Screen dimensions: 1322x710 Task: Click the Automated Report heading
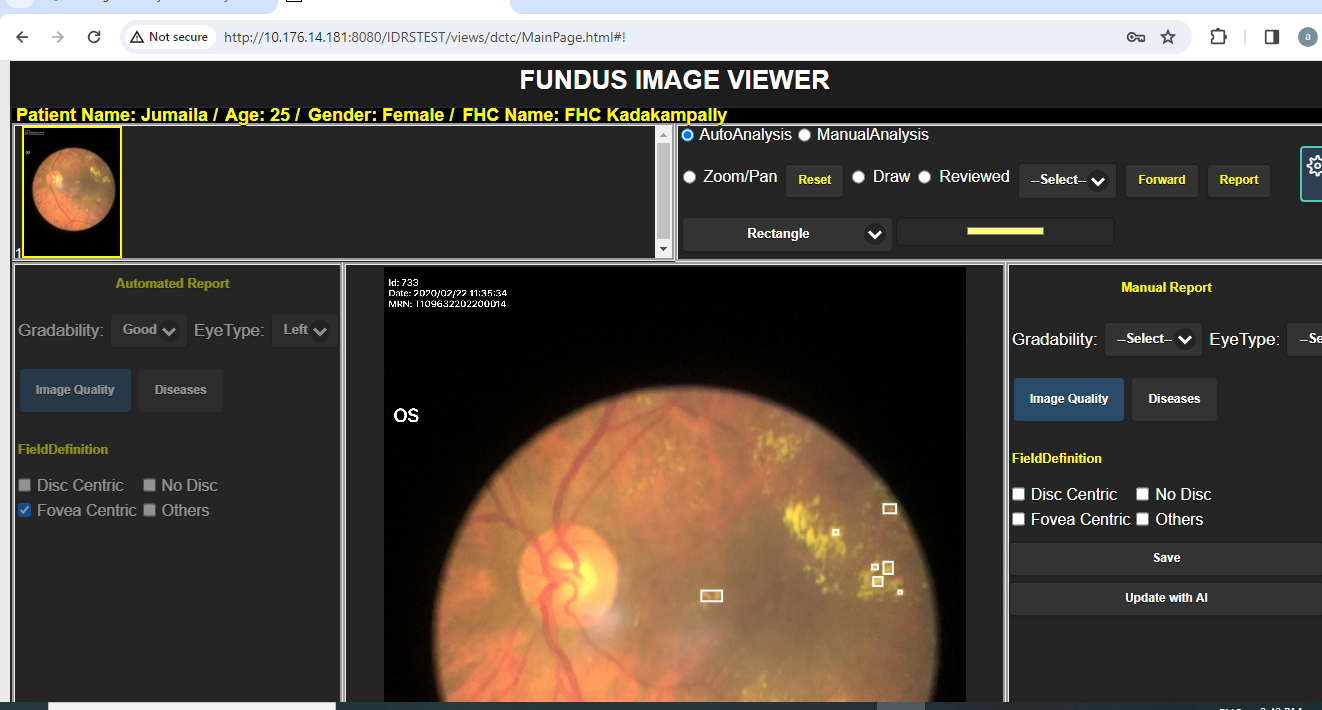173,284
